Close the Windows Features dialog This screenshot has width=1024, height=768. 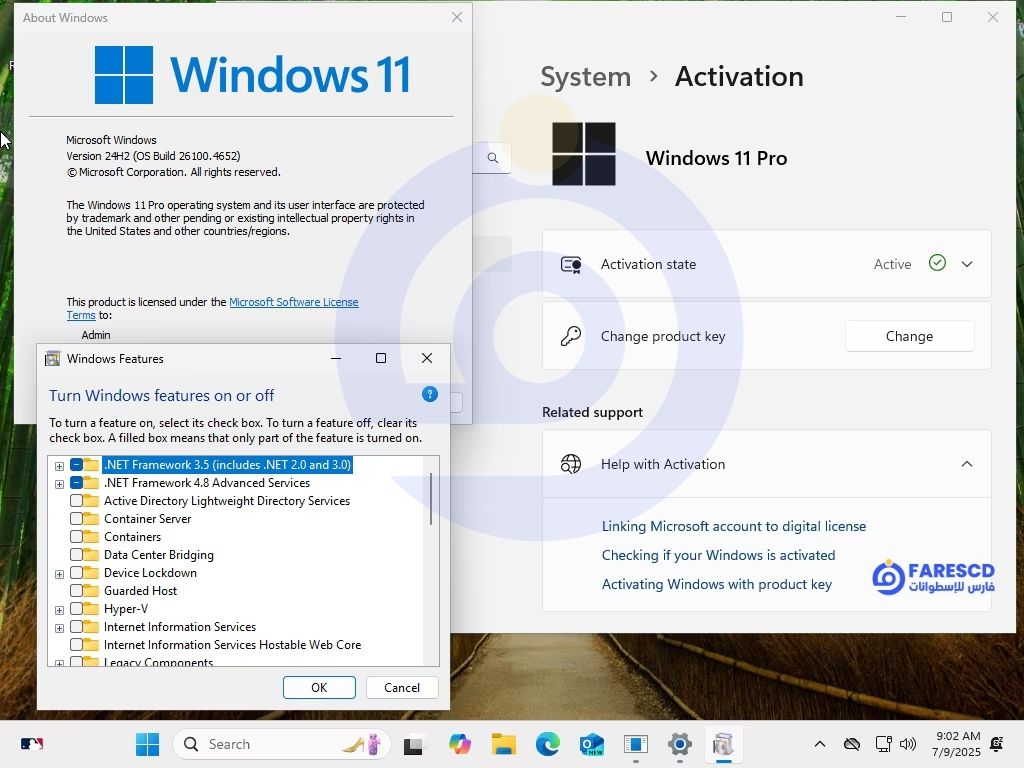[x=426, y=358]
